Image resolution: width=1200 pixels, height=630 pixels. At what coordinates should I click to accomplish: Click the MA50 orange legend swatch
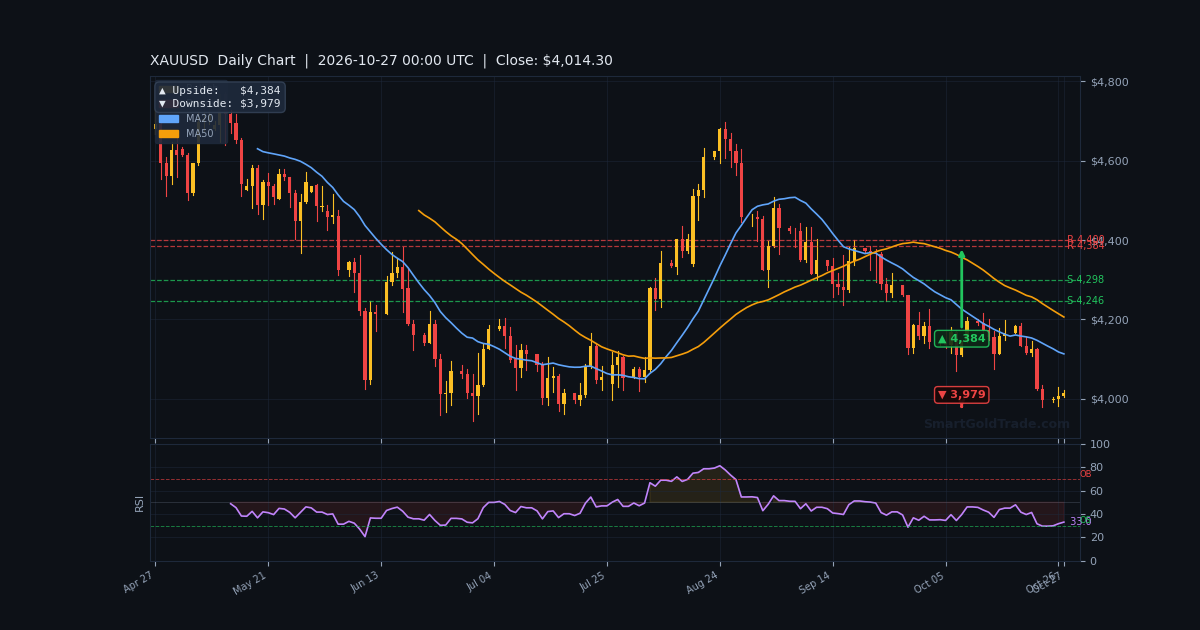coord(169,134)
